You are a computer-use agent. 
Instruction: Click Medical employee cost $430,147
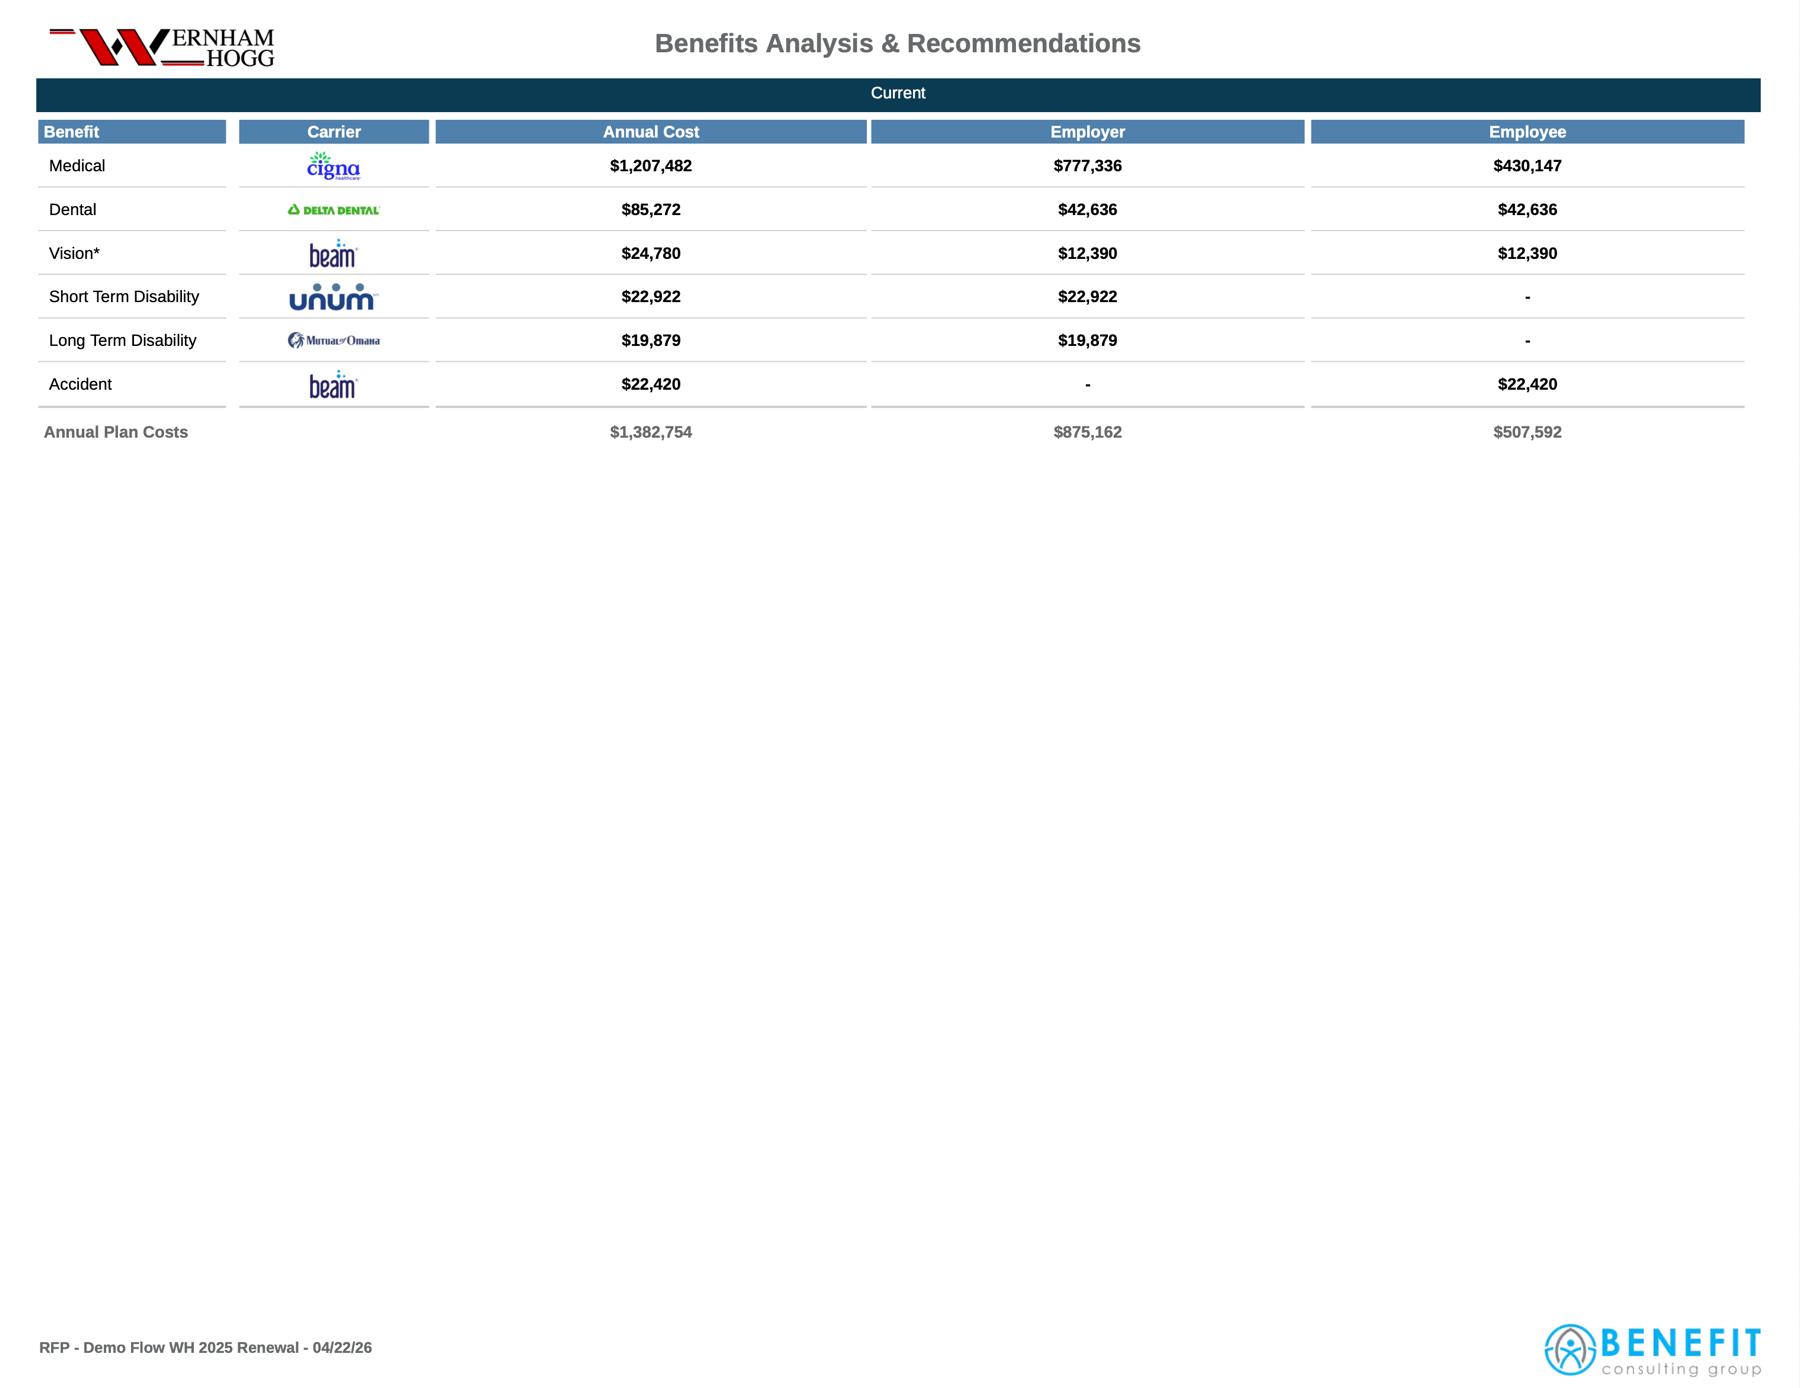pyautogui.click(x=1528, y=166)
